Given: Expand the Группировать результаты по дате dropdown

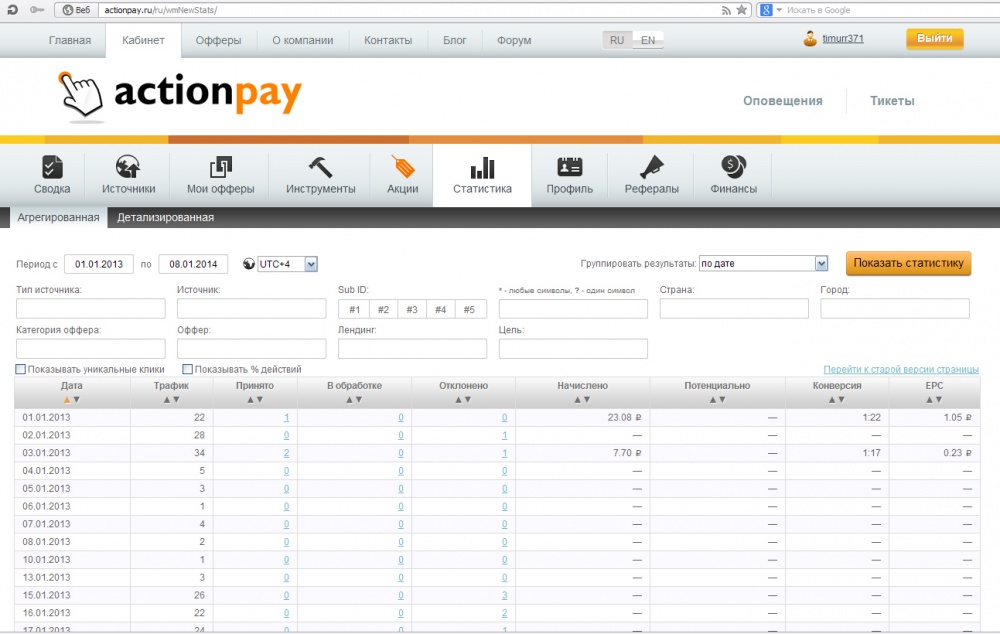Looking at the screenshot, I should point(821,263).
